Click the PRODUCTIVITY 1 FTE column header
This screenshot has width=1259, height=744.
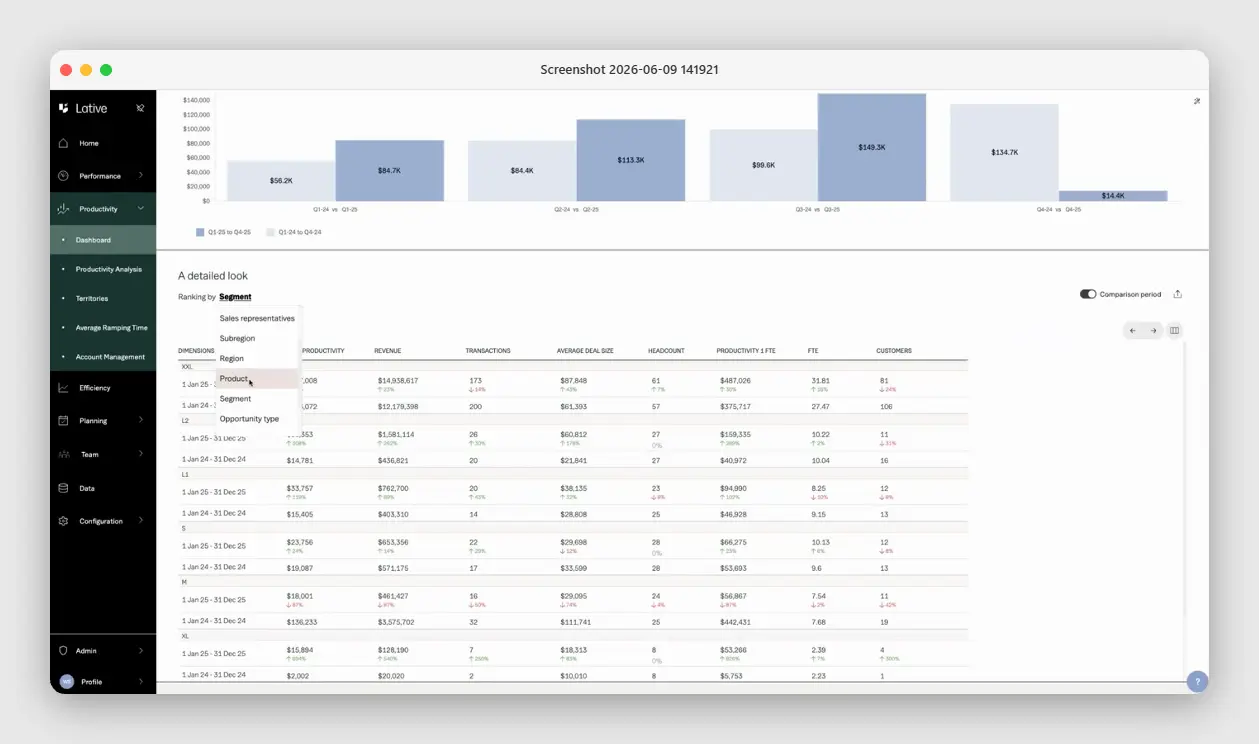(747, 351)
